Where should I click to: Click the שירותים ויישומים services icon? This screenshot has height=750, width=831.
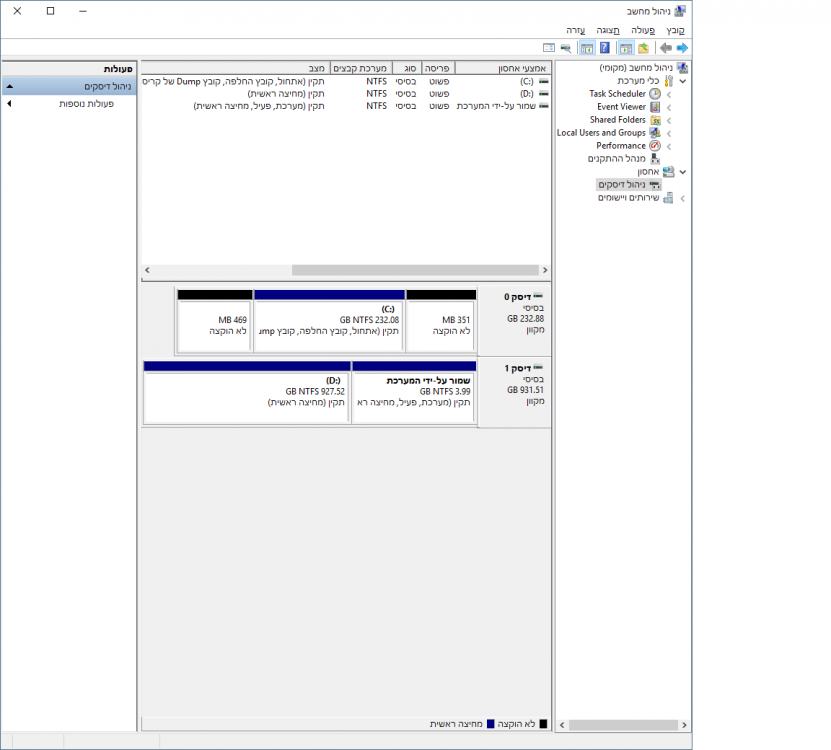click(x=668, y=198)
